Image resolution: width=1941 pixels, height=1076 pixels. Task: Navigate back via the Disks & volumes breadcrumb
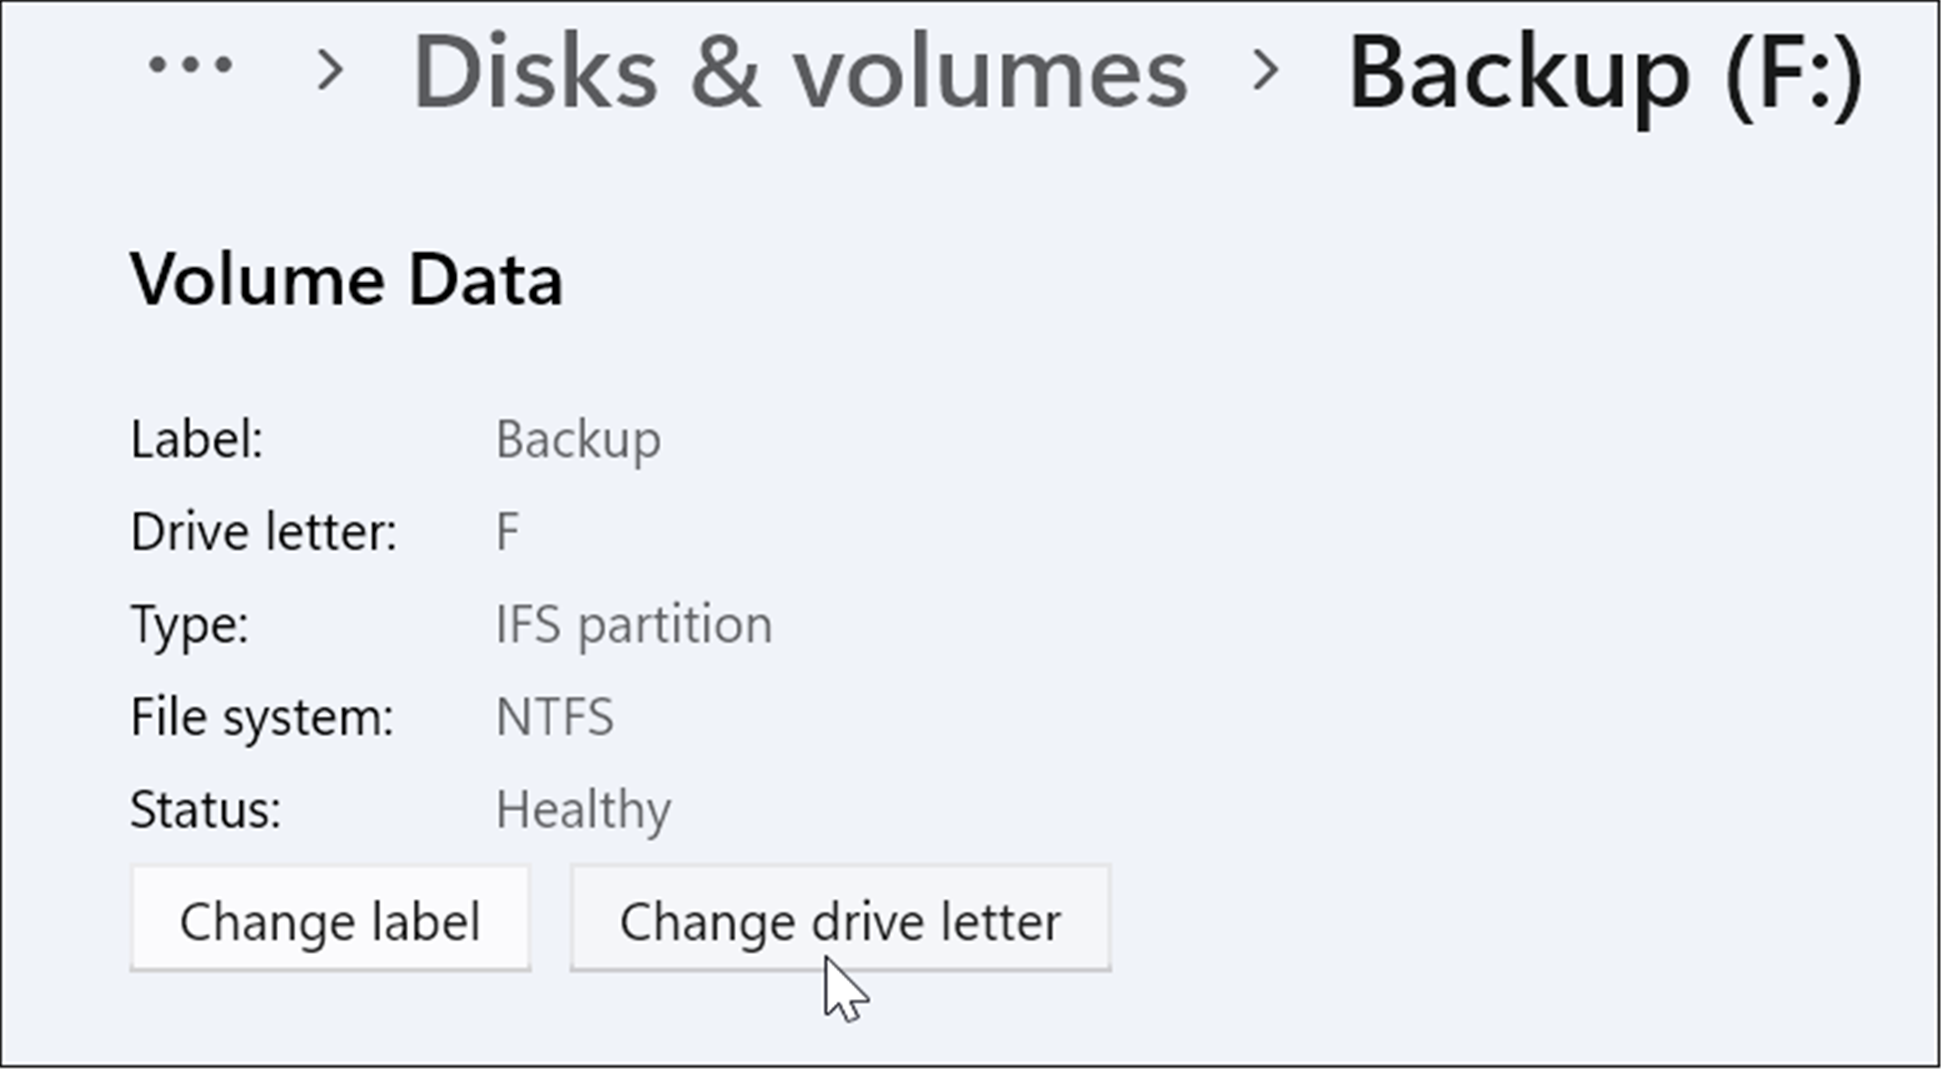[x=800, y=72]
